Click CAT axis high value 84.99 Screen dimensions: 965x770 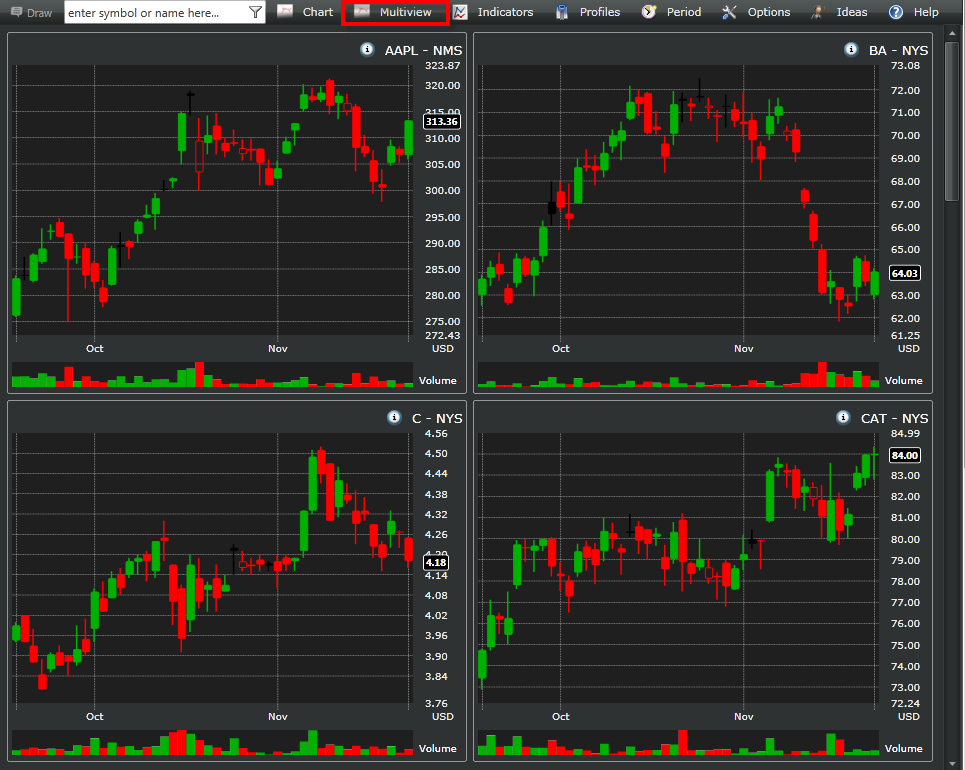[x=905, y=433]
